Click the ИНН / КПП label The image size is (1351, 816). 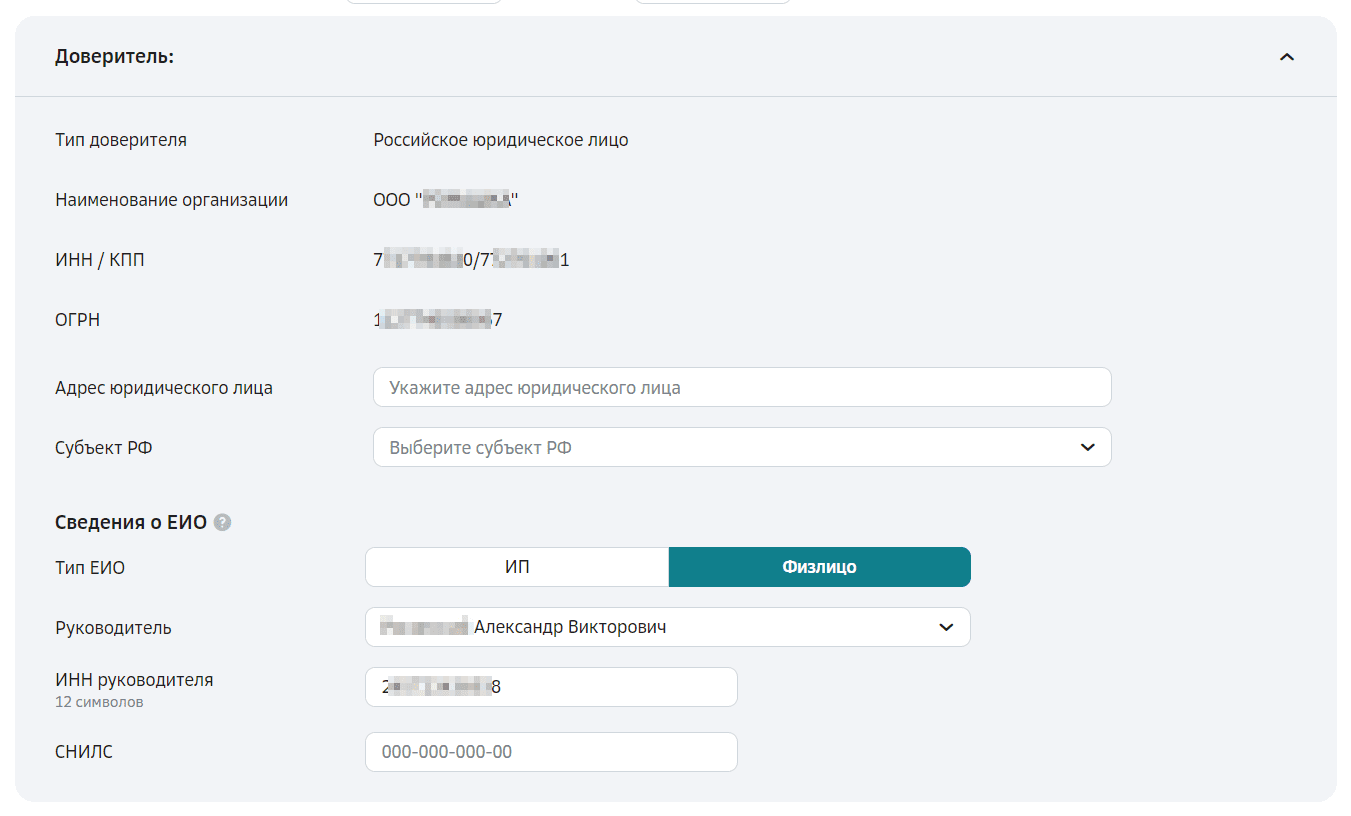click(101, 260)
